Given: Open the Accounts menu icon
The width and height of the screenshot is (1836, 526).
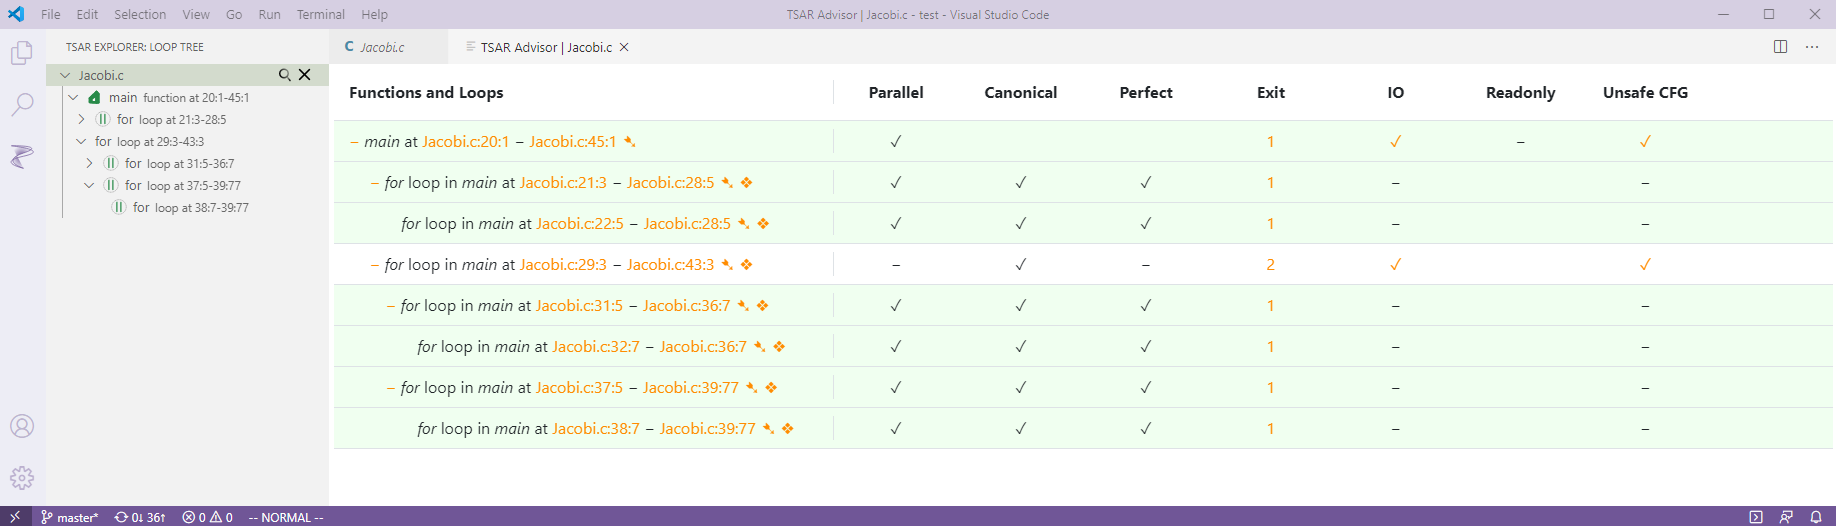Looking at the screenshot, I should coord(22,426).
